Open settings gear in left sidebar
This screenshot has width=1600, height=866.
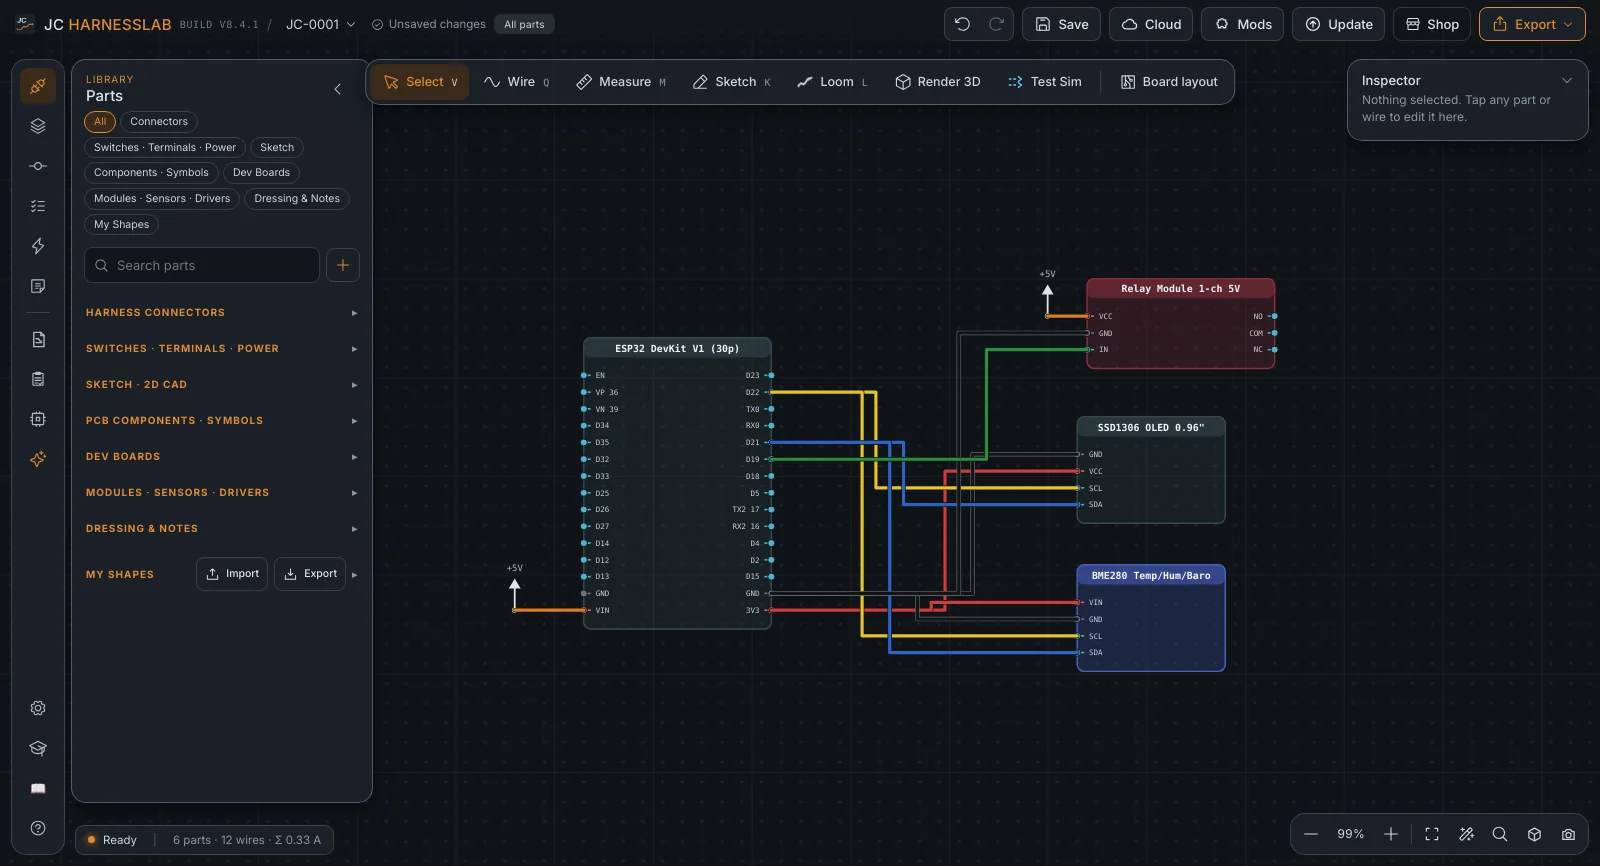pyautogui.click(x=38, y=708)
